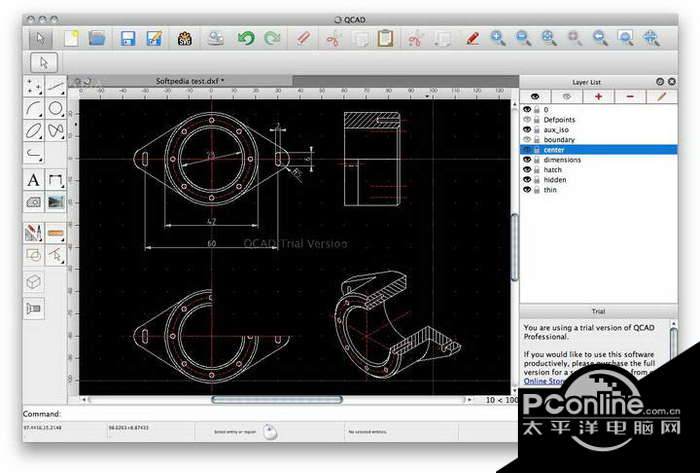Open Measure/Info tools with orange ruler
Viewport: 700px width, 473px height.
(x=55, y=233)
